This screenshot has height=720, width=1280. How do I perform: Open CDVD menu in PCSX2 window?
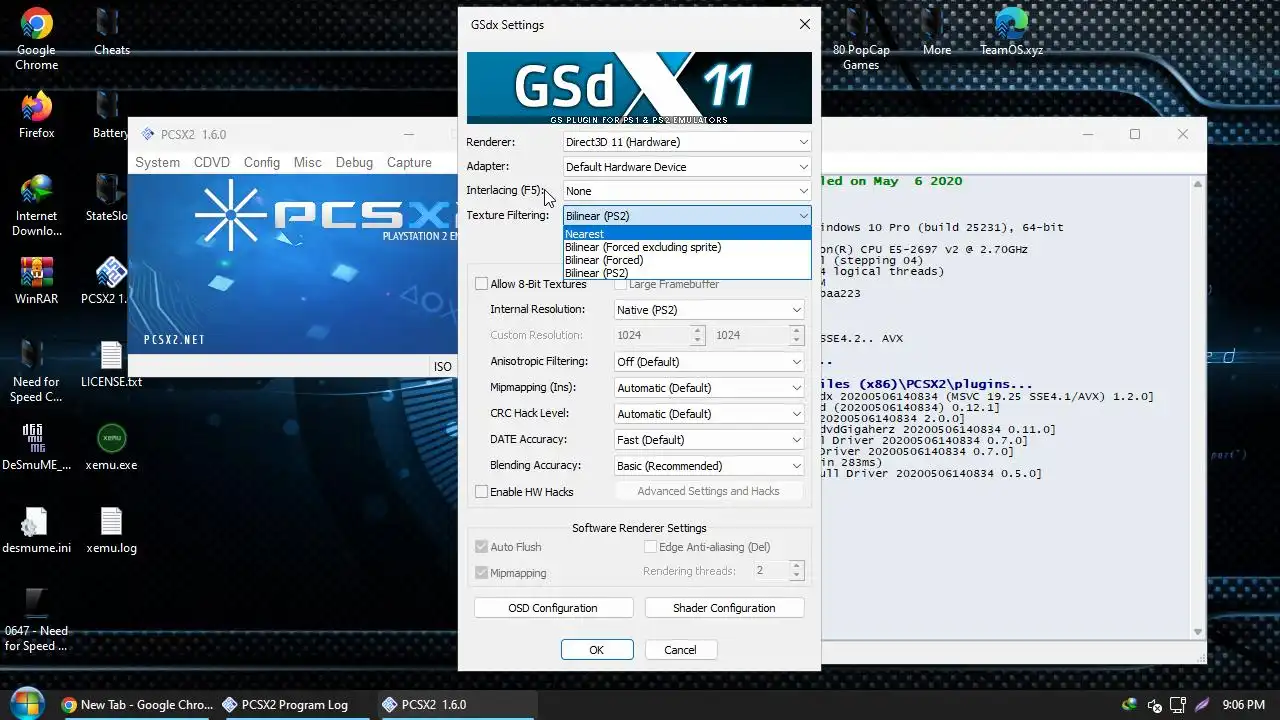211,162
